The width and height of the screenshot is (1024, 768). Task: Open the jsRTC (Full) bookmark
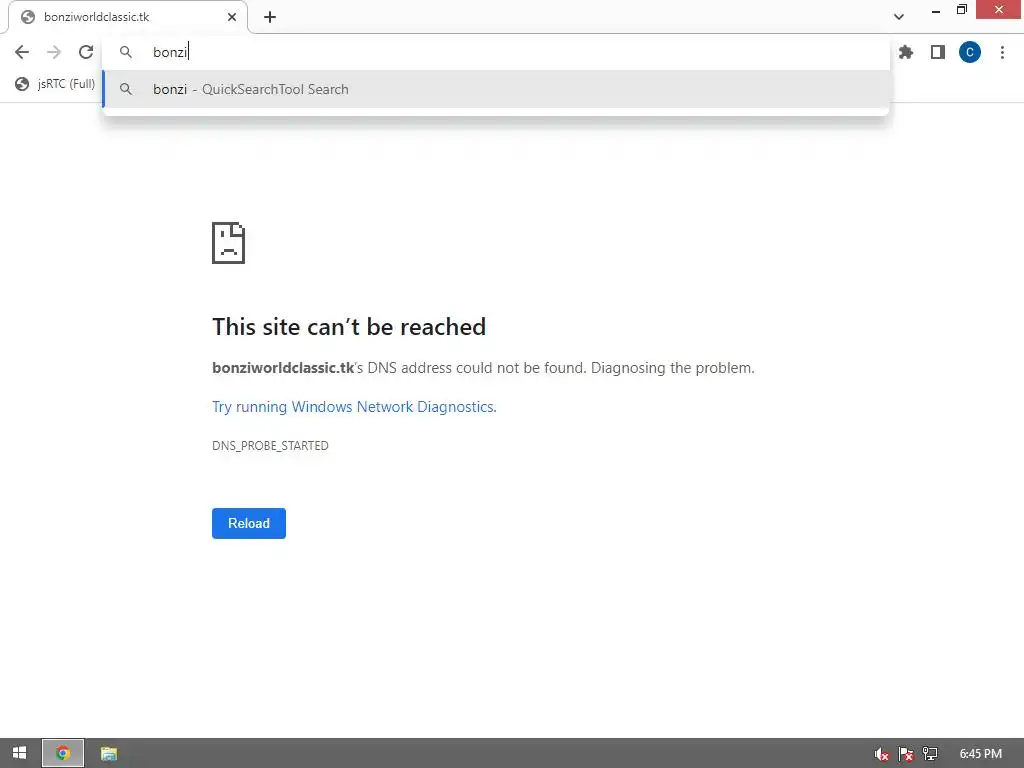point(56,84)
